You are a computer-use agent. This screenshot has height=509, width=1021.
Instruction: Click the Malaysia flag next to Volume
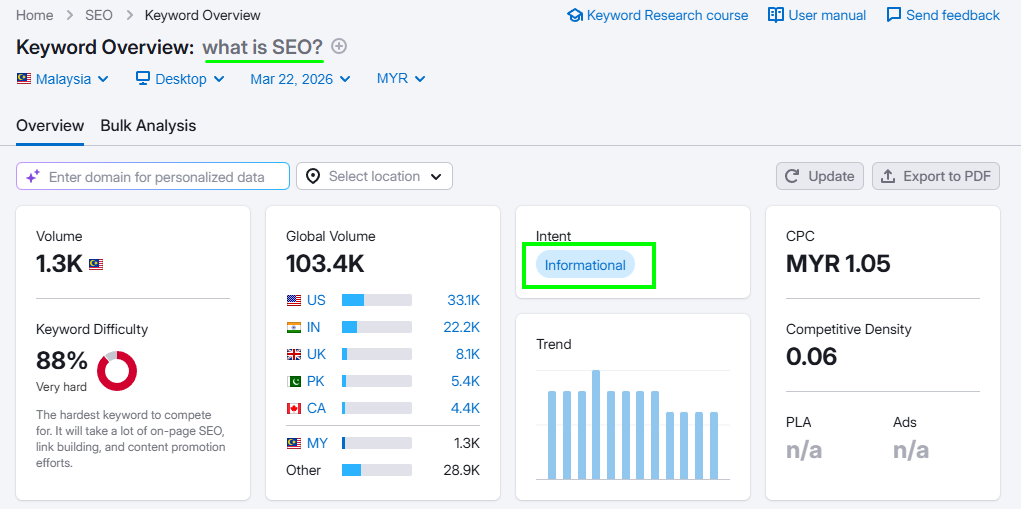pos(96,265)
